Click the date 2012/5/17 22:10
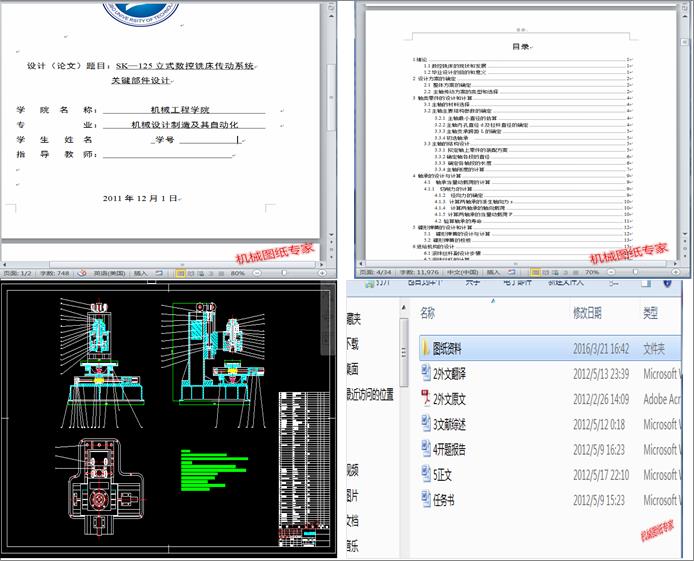 click(601, 475)
